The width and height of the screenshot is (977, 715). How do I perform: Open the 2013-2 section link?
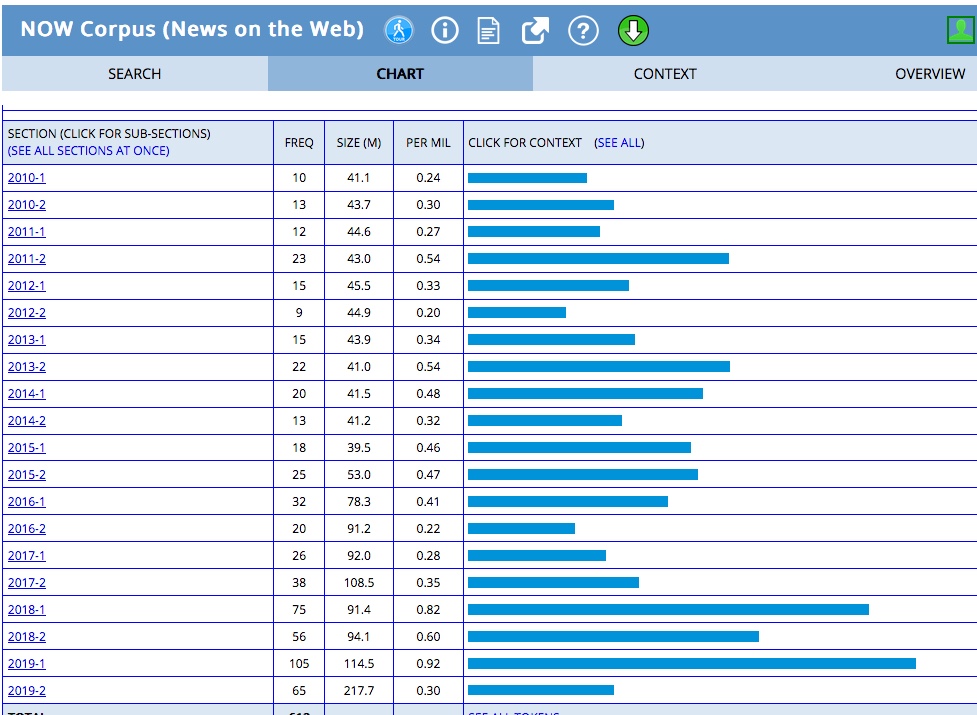tap(26, 367)
